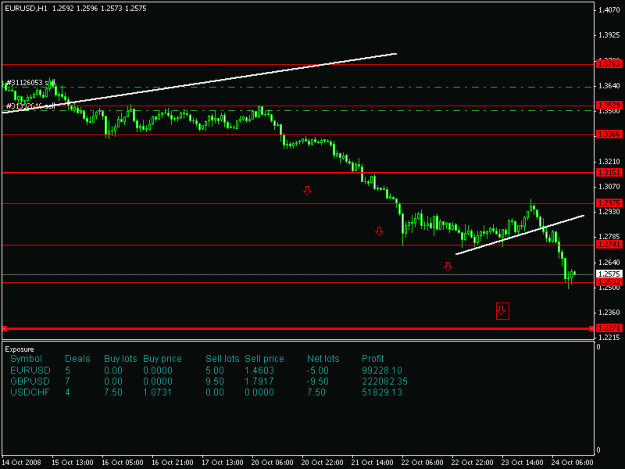This screenshot has height=469, width=625.
Task: Click the Deals column header
Action: click(78, 359)
